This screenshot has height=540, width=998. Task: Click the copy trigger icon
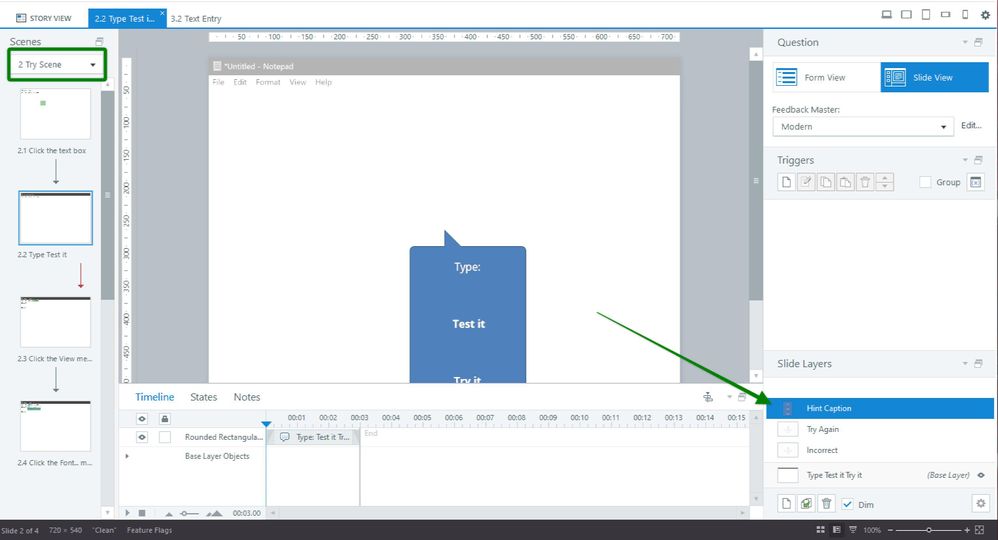click(826, 182)
